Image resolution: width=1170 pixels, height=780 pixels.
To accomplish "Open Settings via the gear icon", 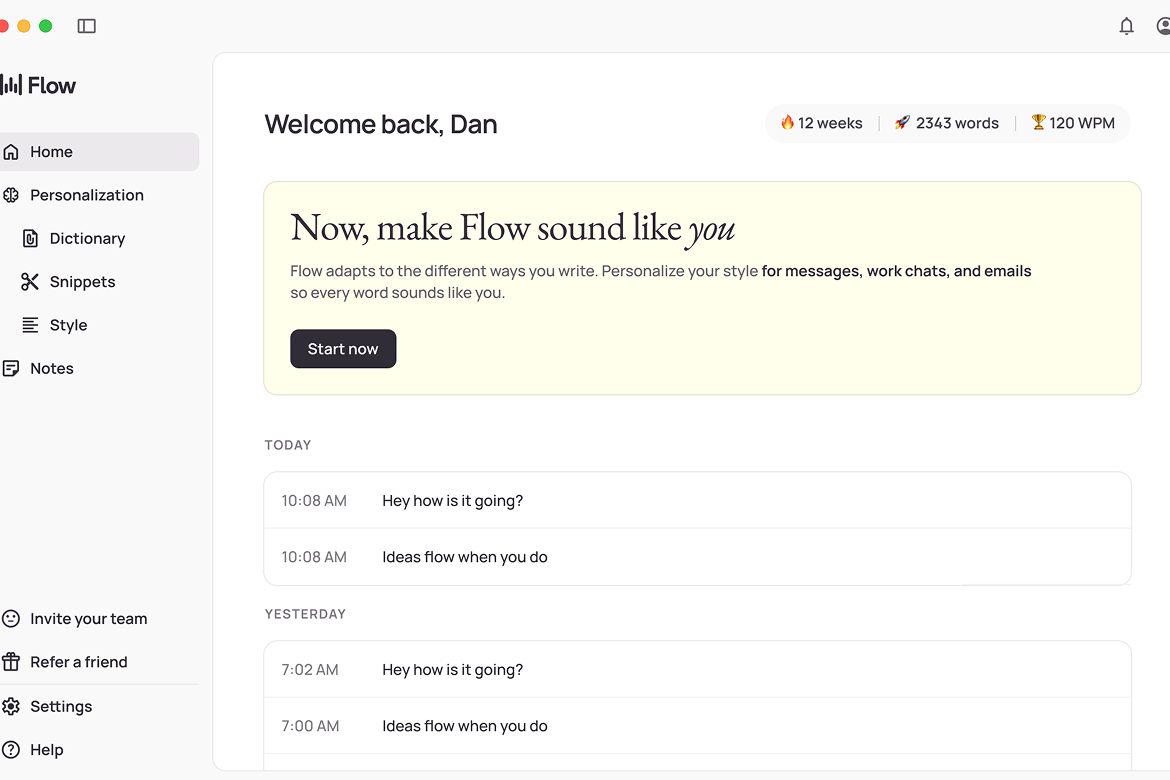I will [13, 706].
